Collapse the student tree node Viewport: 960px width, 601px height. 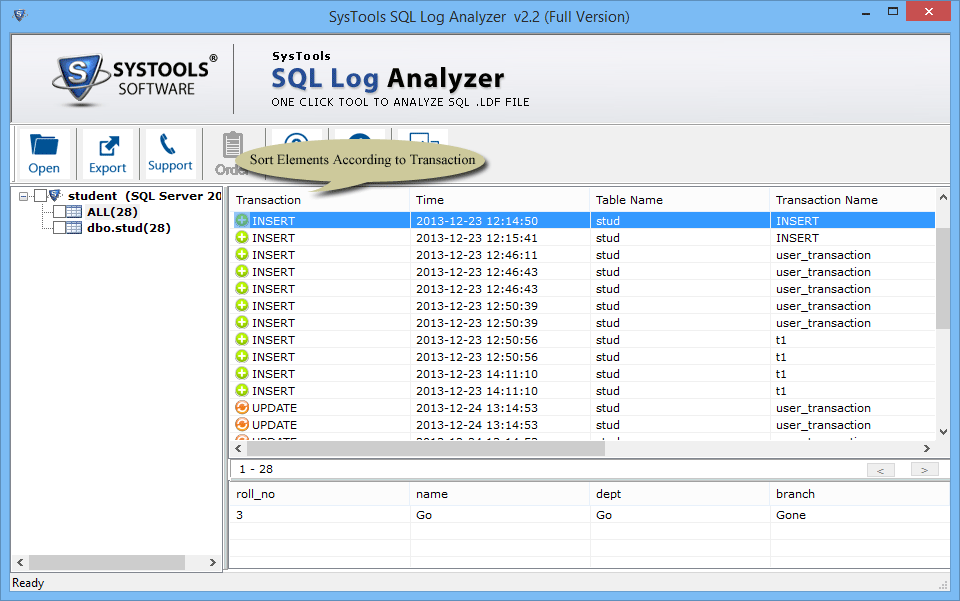[23, 196]
